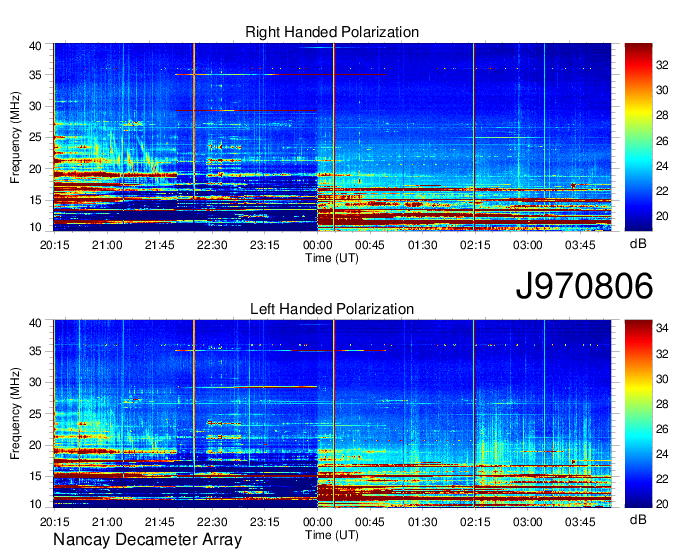Click the 32 value on the top color bar scale
680x552 pixels.
pyautogui.click(x=662, y=65)
